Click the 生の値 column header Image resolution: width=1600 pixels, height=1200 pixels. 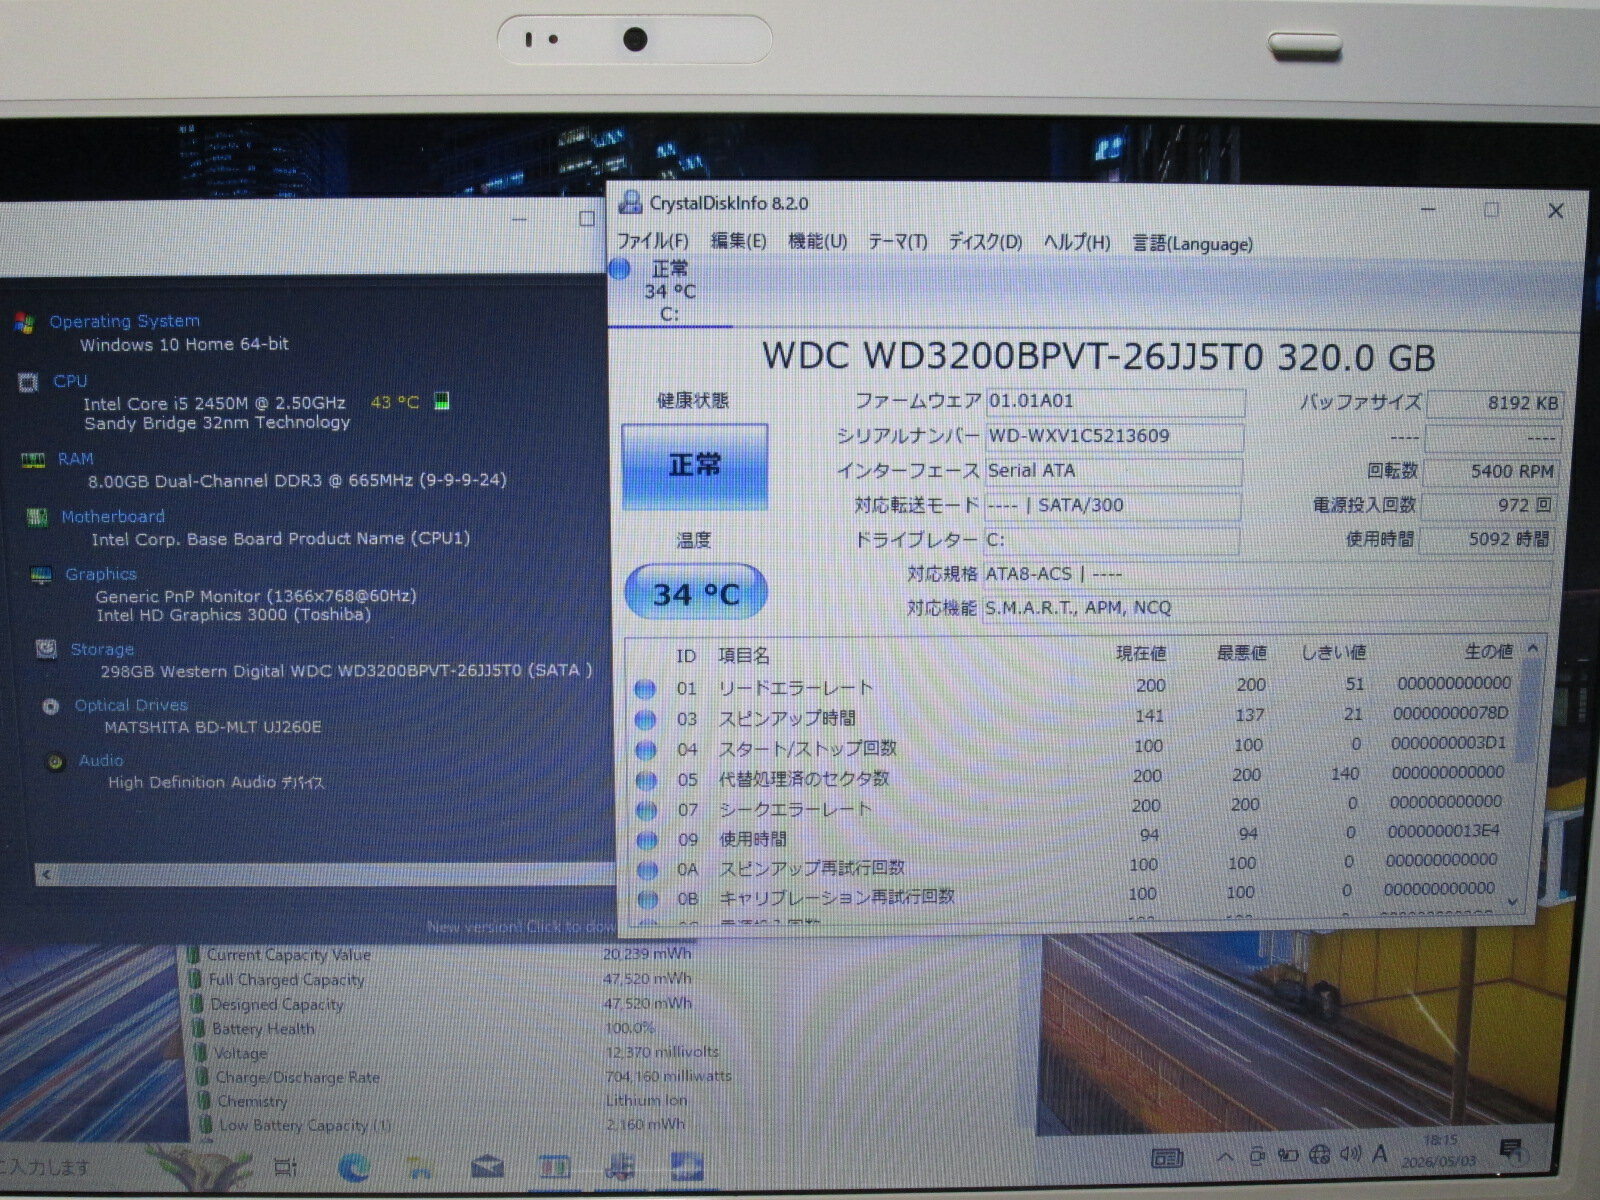tap(1489, 651)
